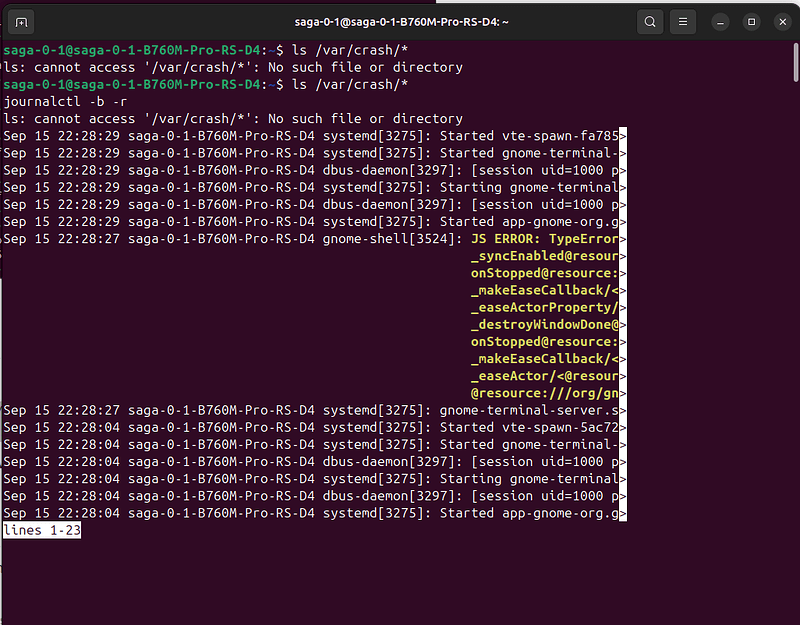Close the terminal window
Screen dimensions: 800x625
(783, 21)
